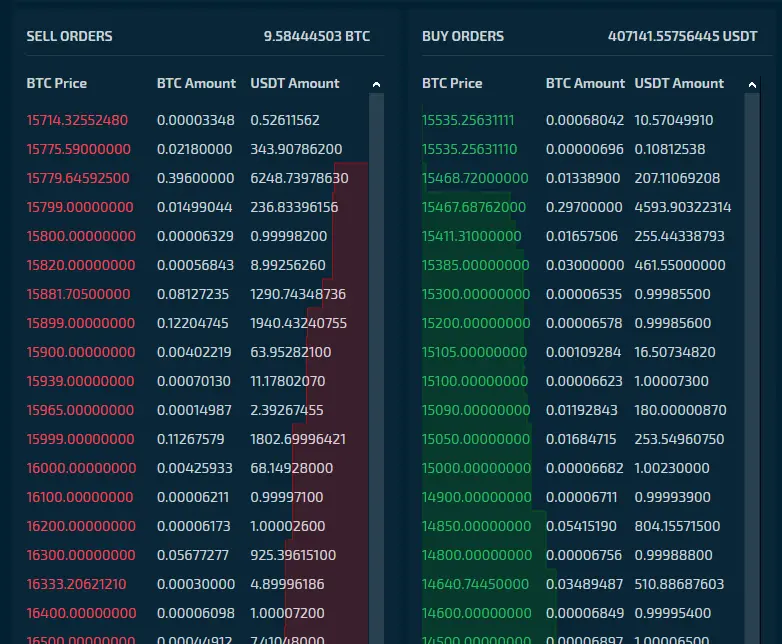Select sell price 16000.00000000
Screen dimensions: 782x644
(x=81, y=468)
